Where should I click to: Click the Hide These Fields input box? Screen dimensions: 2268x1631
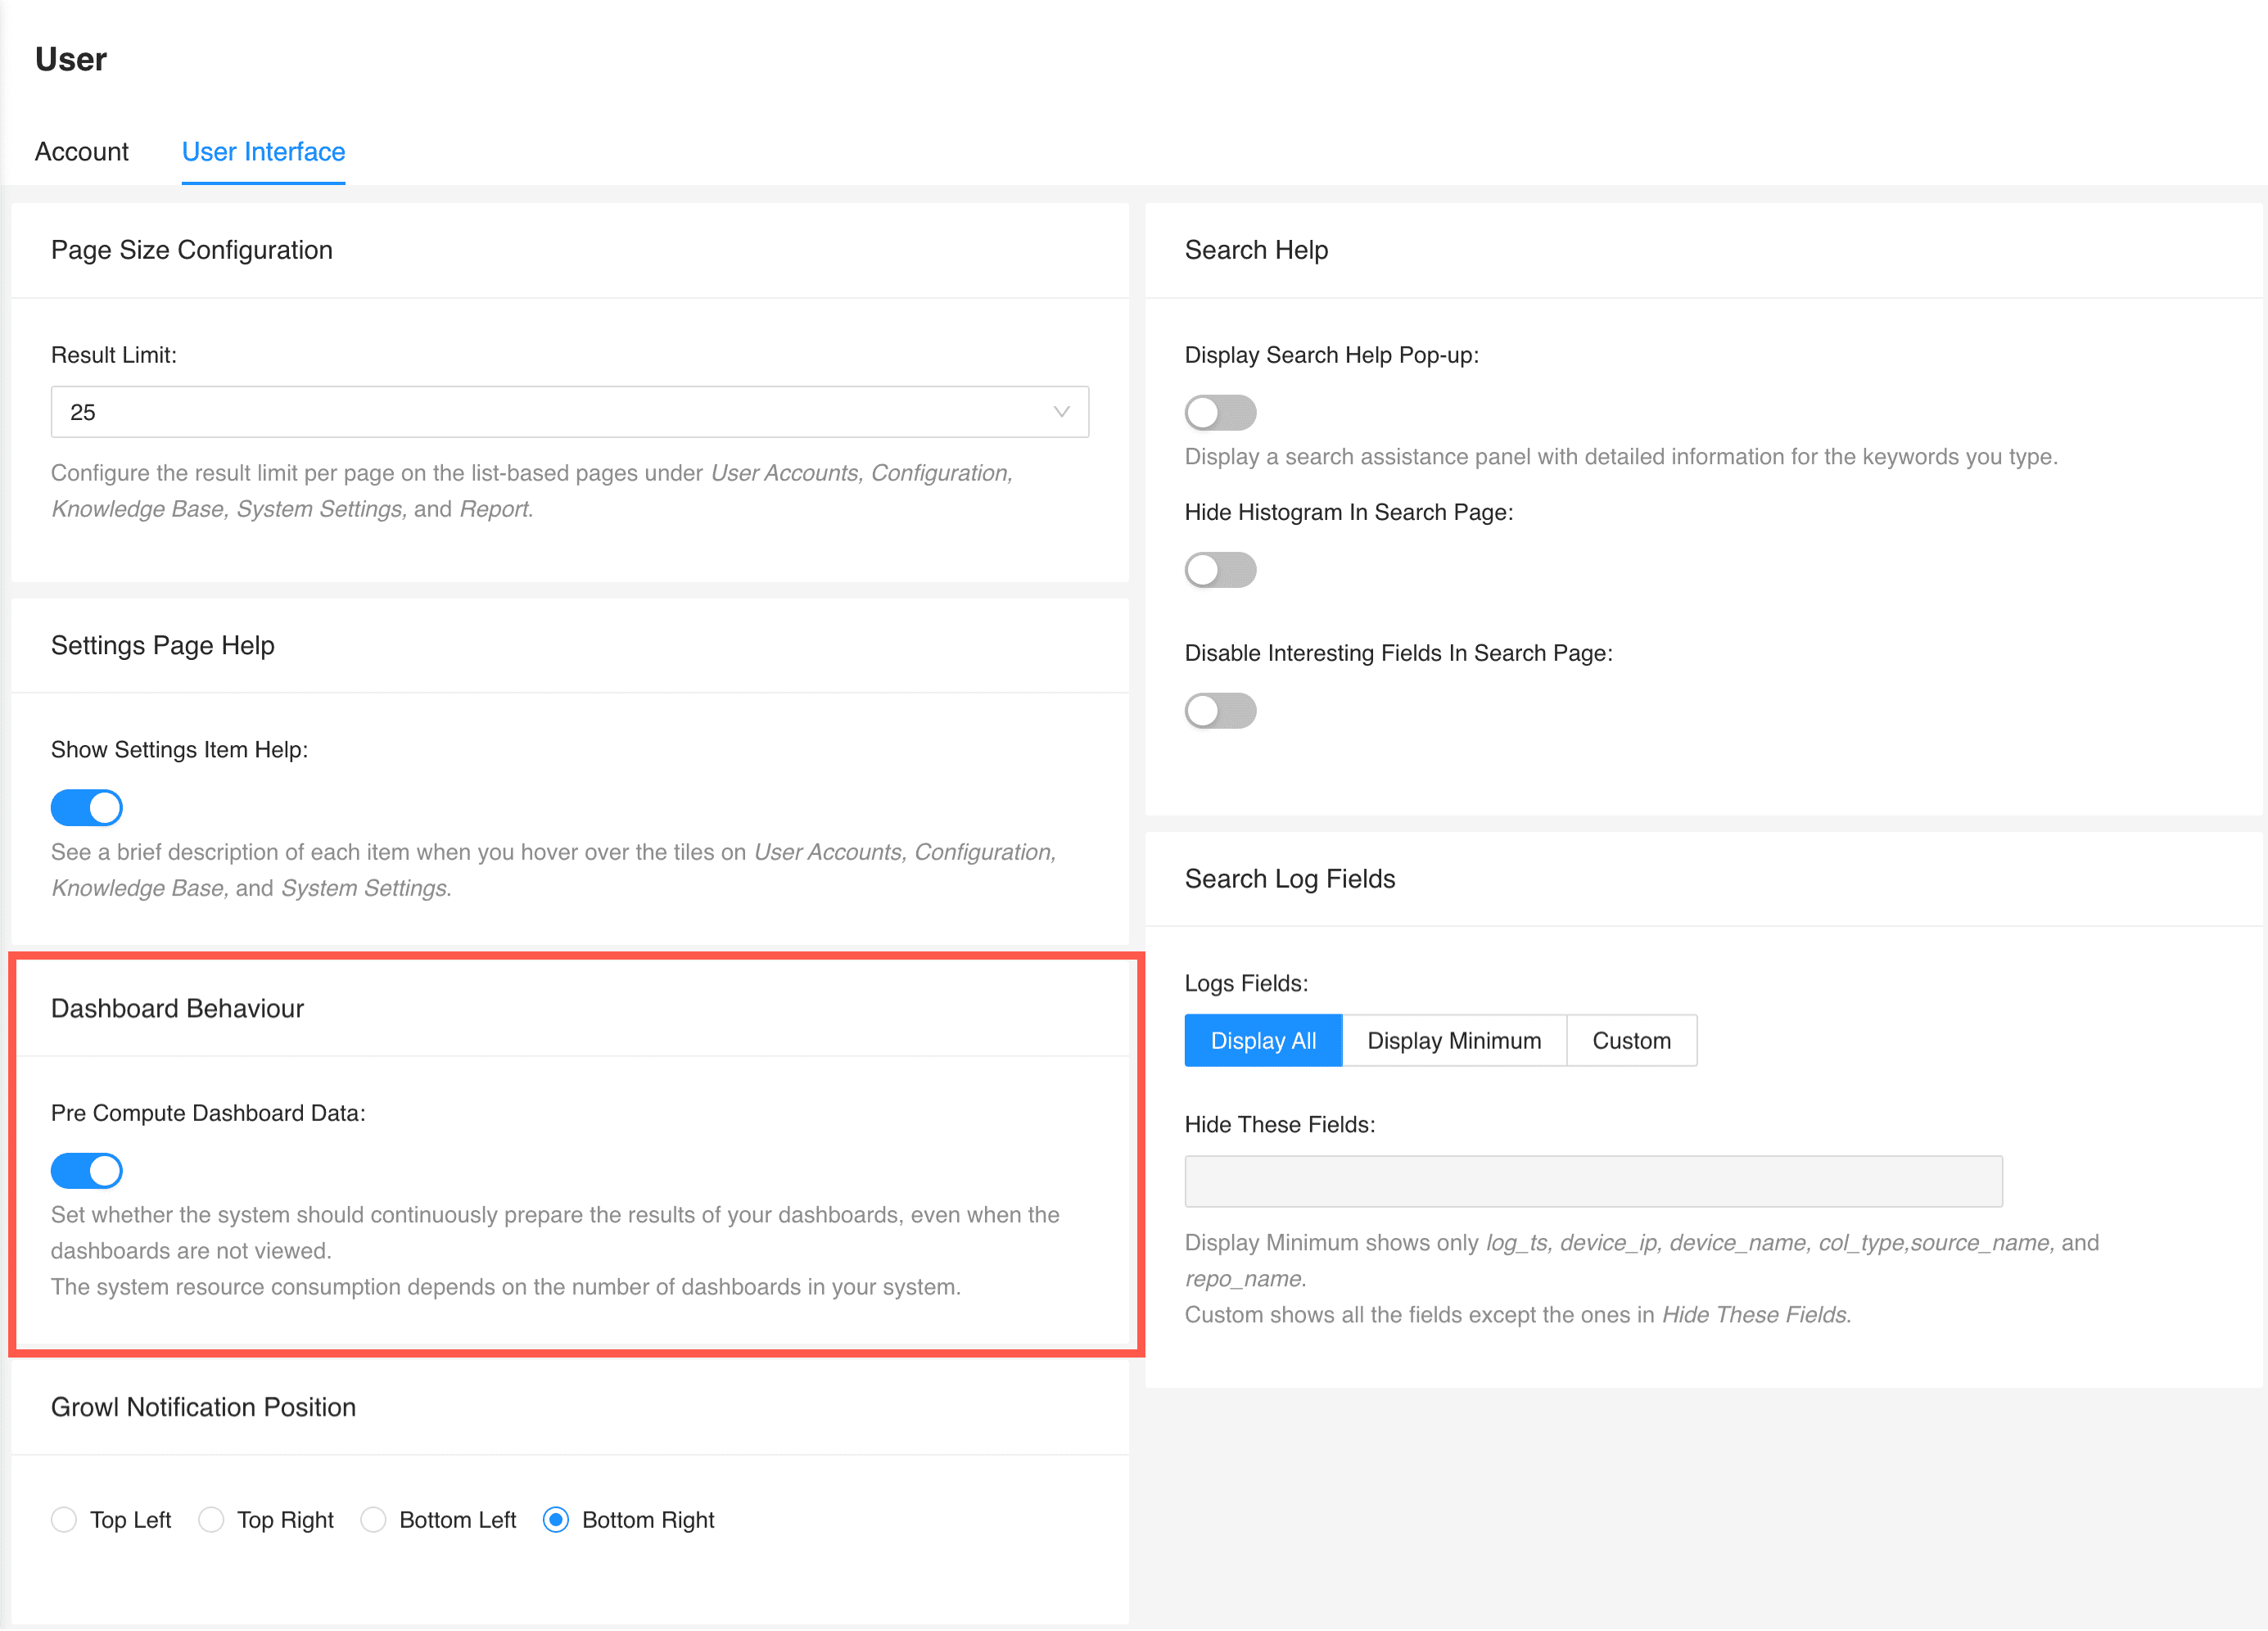[1593, 1181]
